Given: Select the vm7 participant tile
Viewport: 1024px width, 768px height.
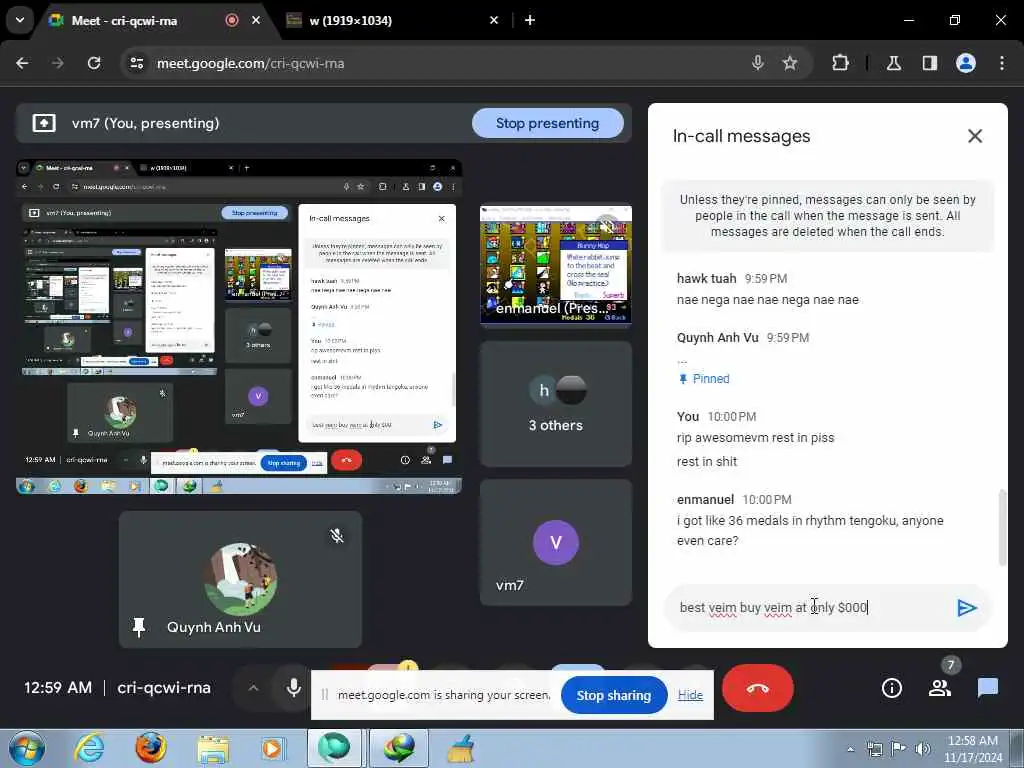Looking at the screenshot, I should coord(556,543).
